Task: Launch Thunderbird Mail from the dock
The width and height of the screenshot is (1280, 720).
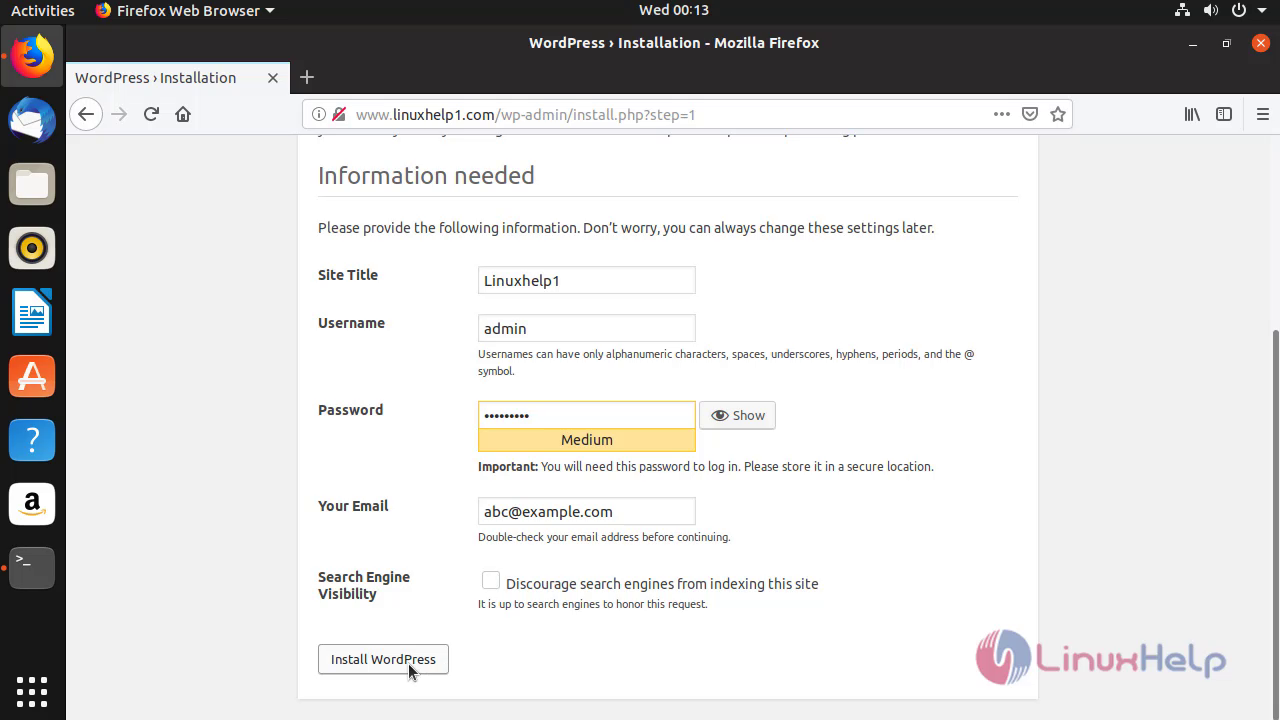Action: click(32, 120)
